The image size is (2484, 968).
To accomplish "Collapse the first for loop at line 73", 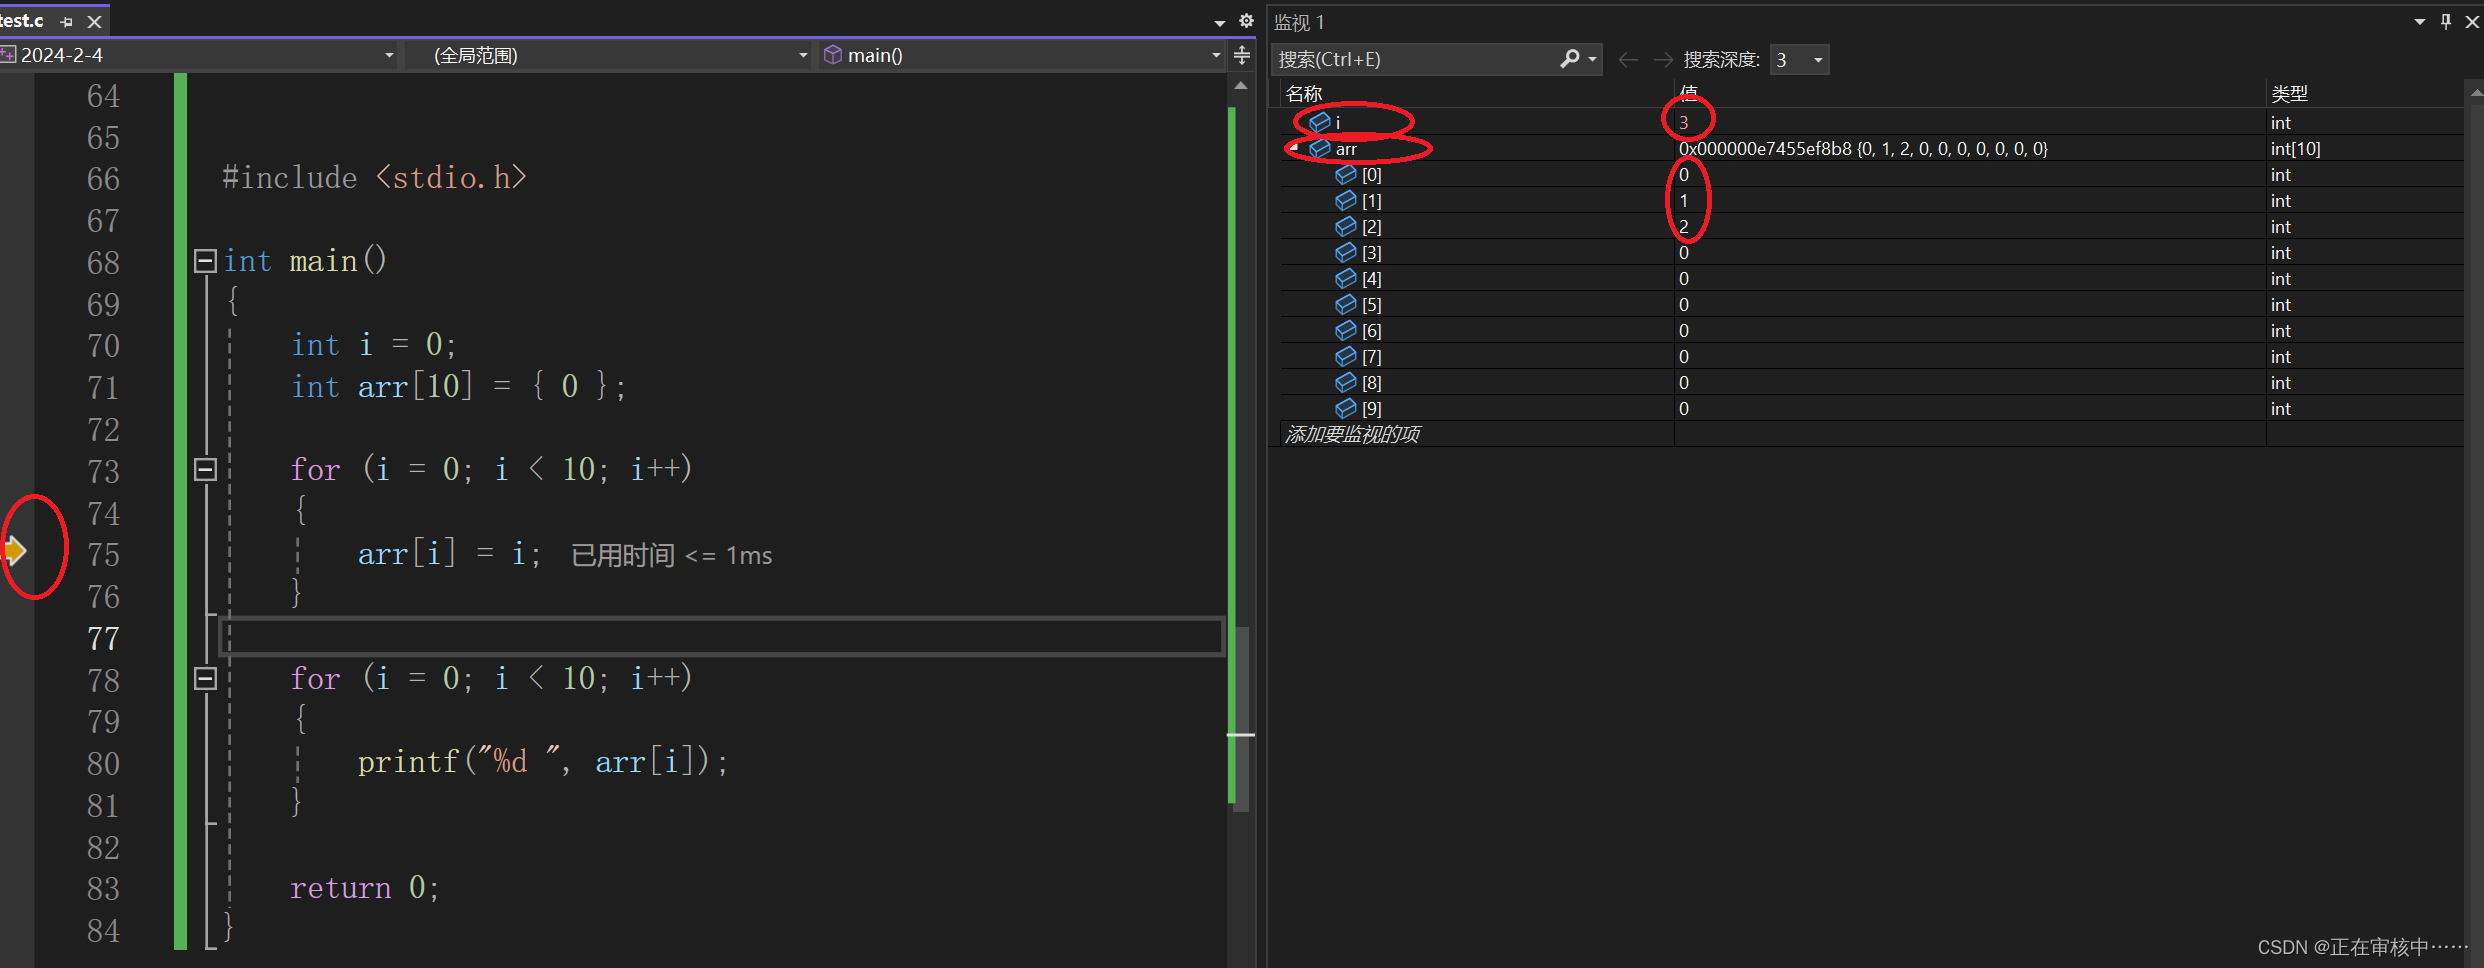I will [x=205, y=469].
